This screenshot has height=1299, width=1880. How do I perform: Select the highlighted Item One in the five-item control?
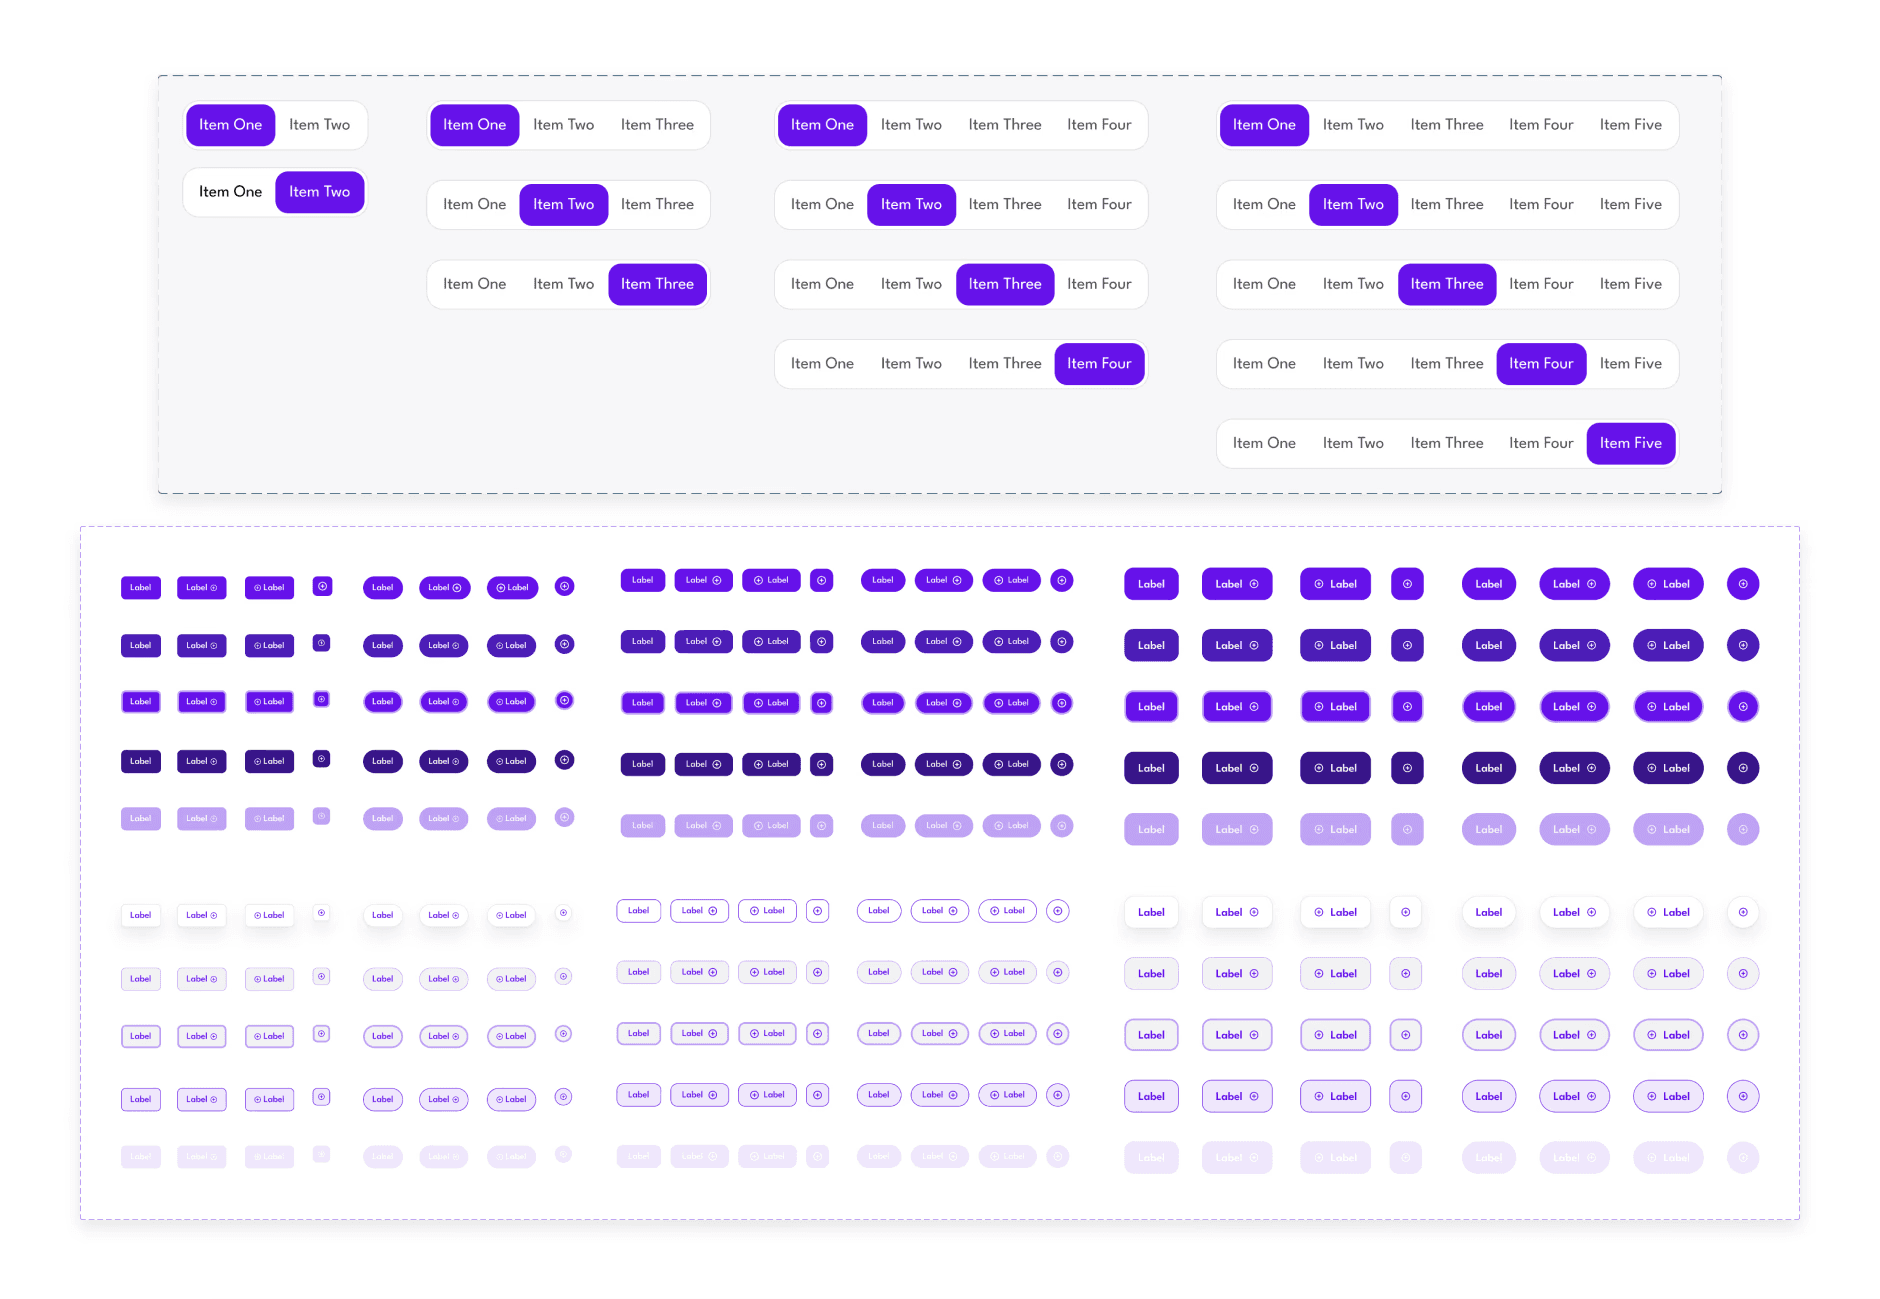[x=1264, y=125]
